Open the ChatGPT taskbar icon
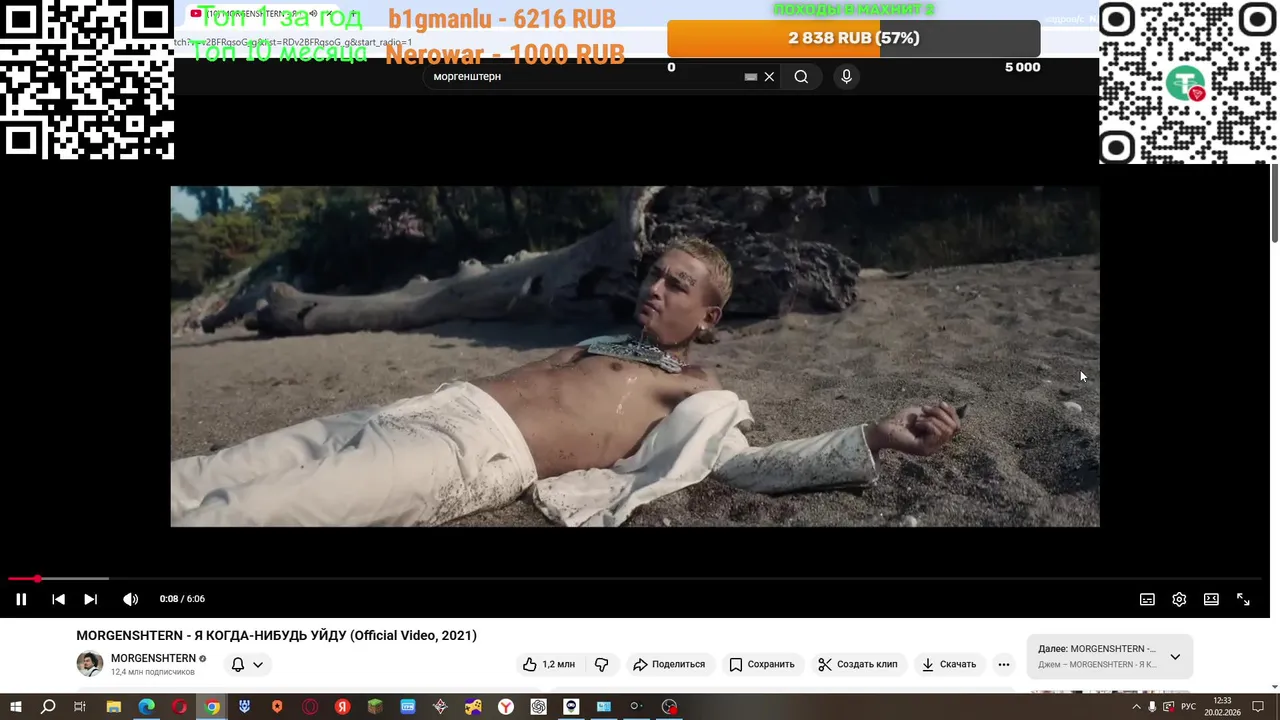Viewport: 1280px width, 720px height. pos(538,707)
